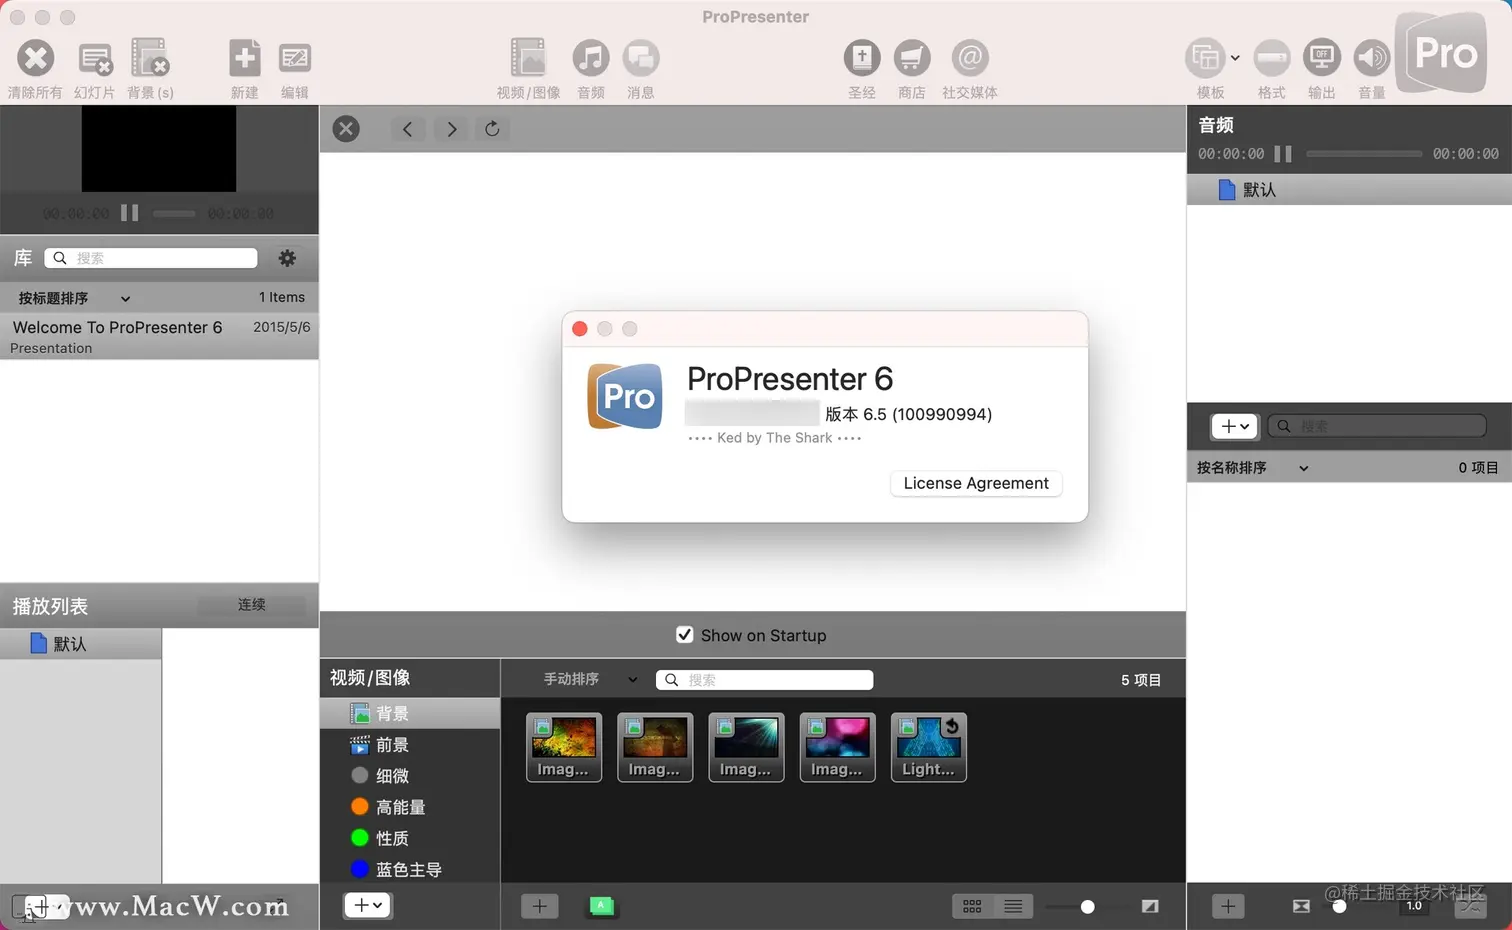Pause the preview video playback
Viewport: 1512px width, 930px height.
[x=130, y=213]
